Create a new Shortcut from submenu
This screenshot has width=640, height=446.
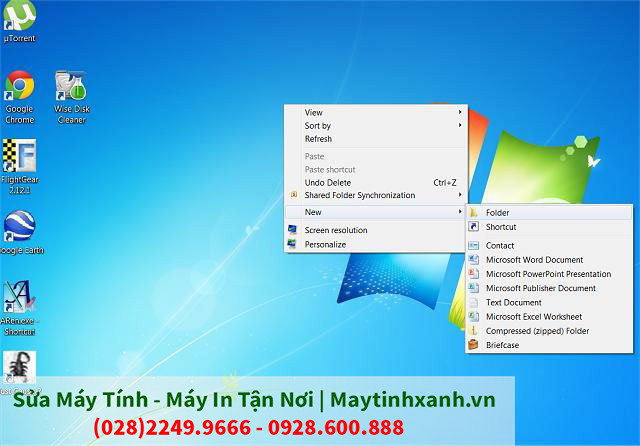[549, 226]
